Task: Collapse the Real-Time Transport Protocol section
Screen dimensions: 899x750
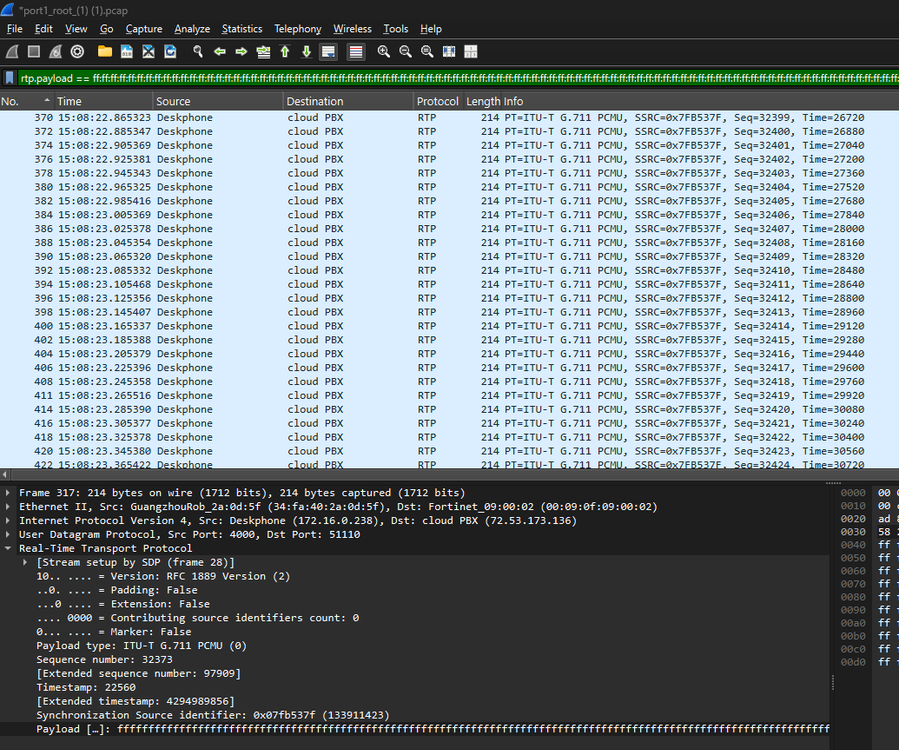Action: (9, 548)
